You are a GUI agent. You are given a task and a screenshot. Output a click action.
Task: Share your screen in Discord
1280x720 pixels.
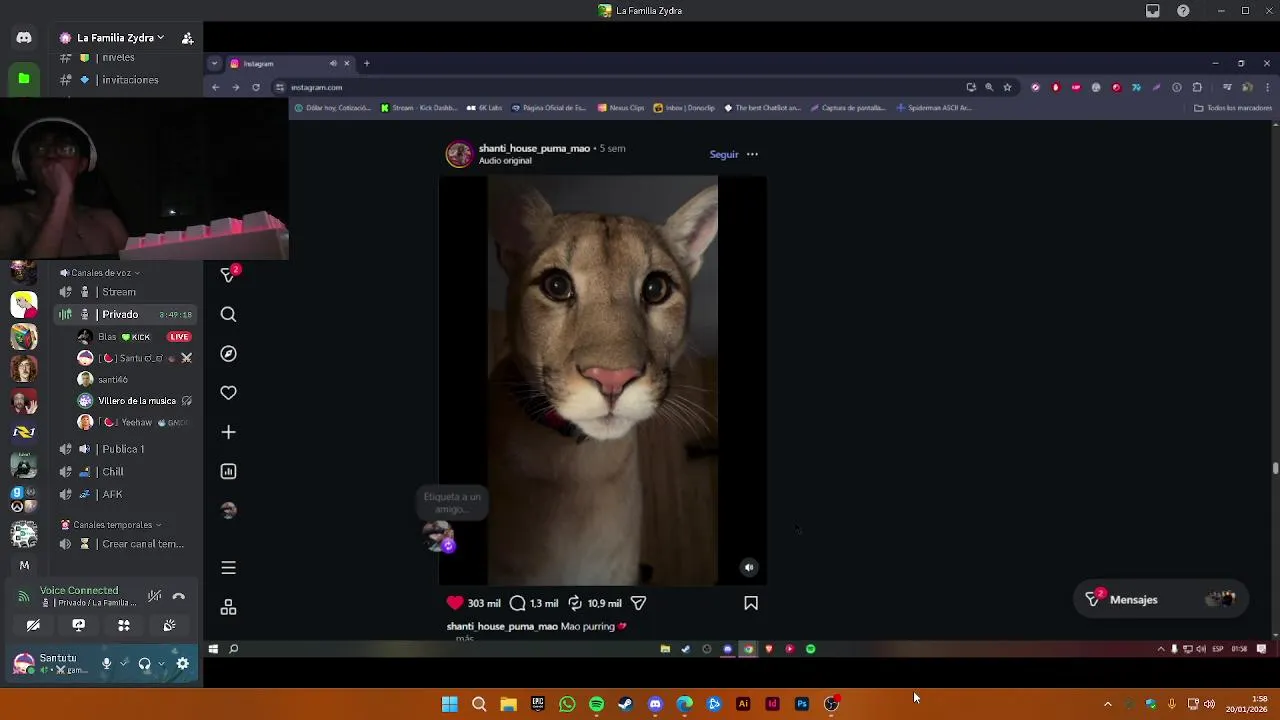click(78, 625)
